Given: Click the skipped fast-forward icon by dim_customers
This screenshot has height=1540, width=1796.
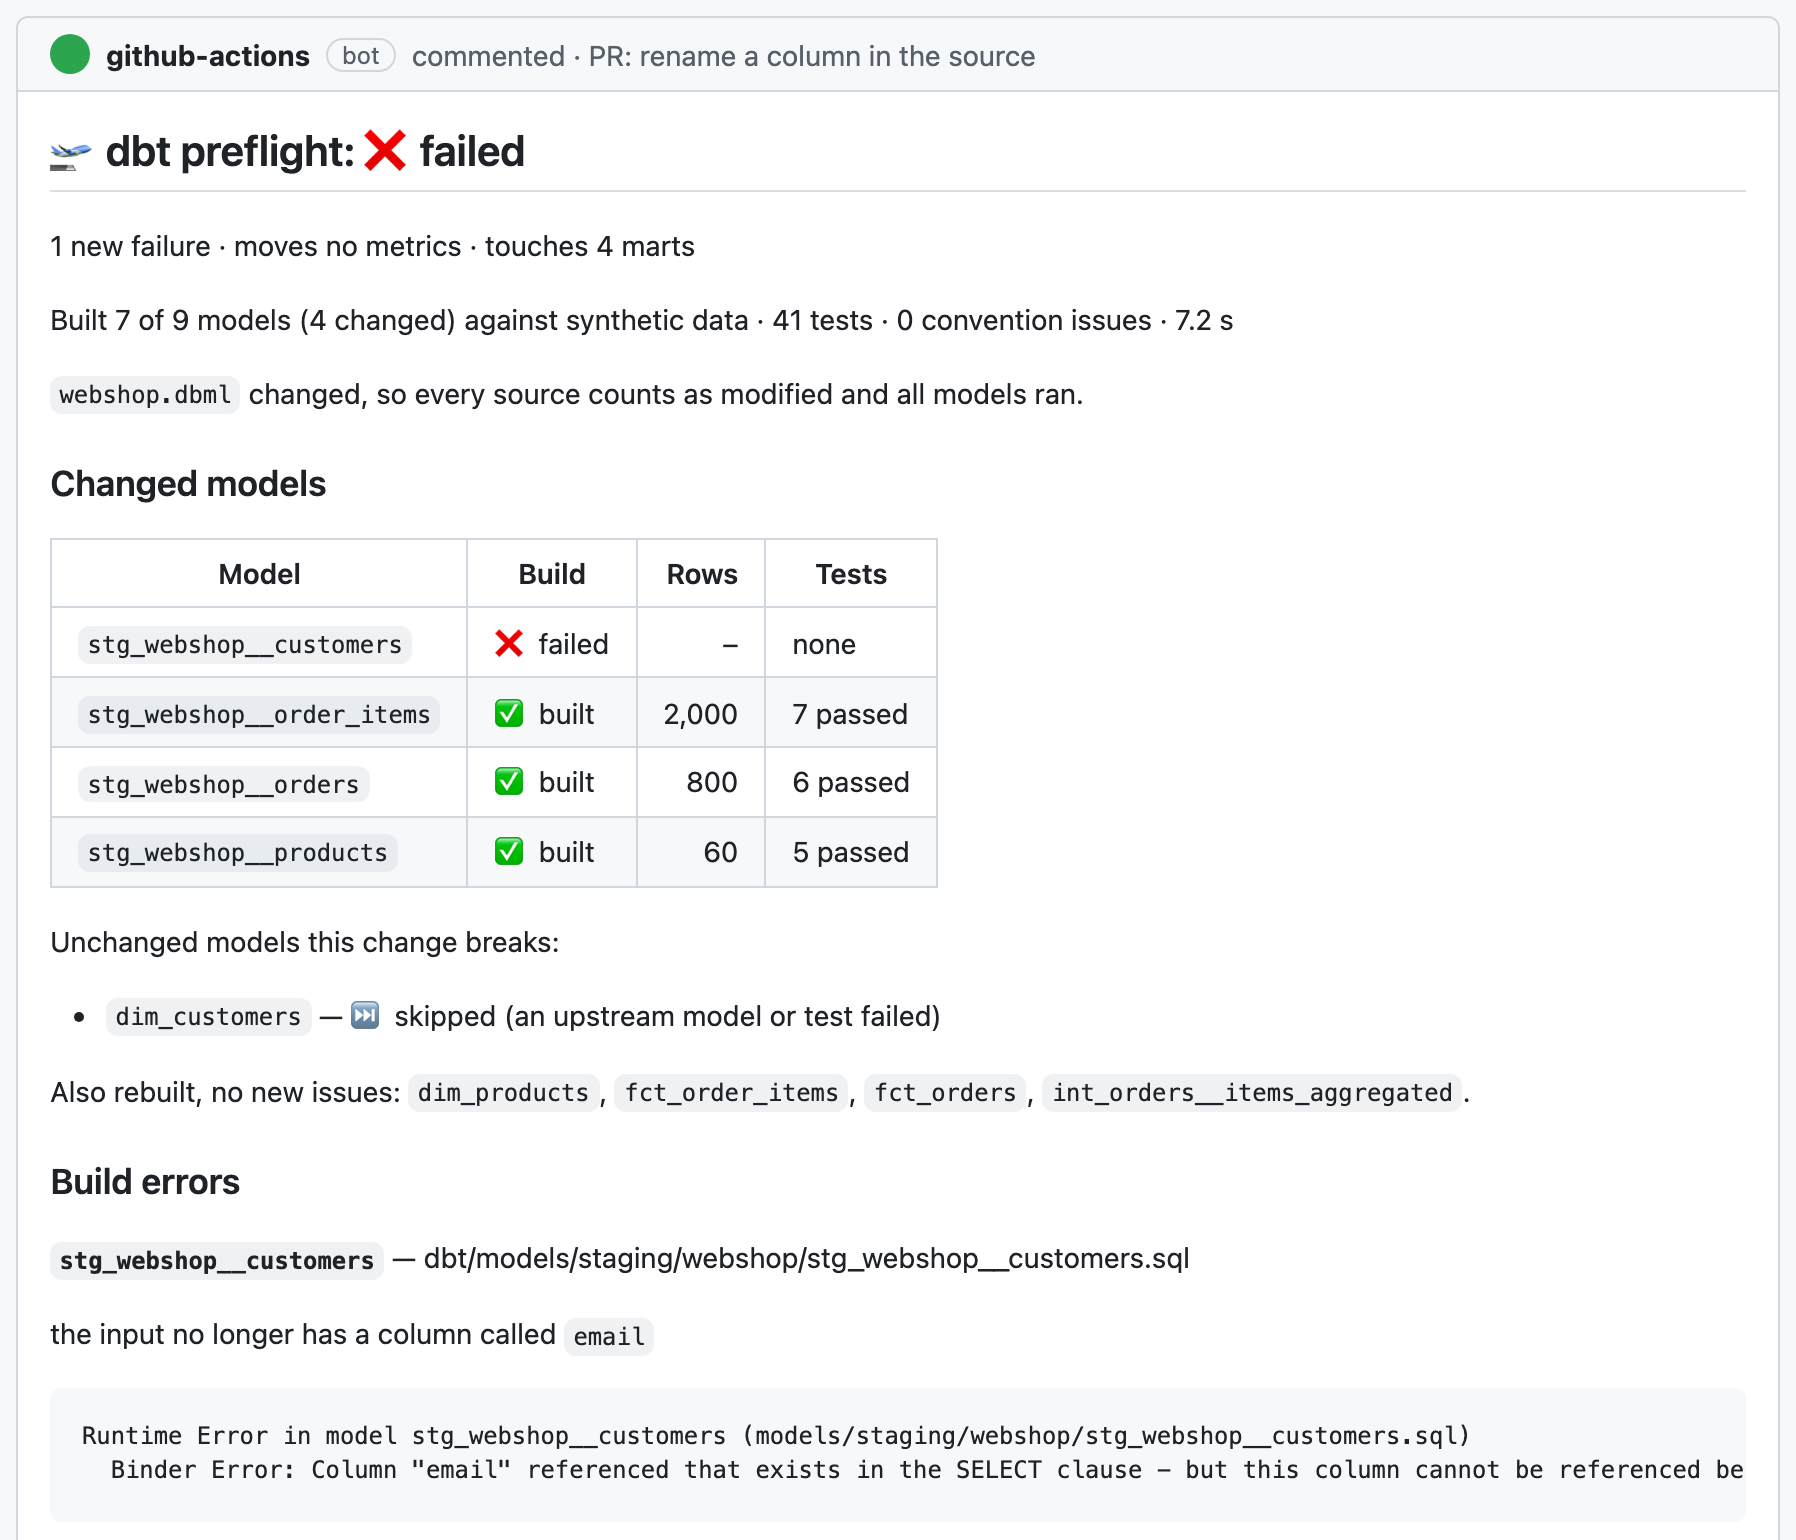Looking at the screenshot, I should (365, 1016).
